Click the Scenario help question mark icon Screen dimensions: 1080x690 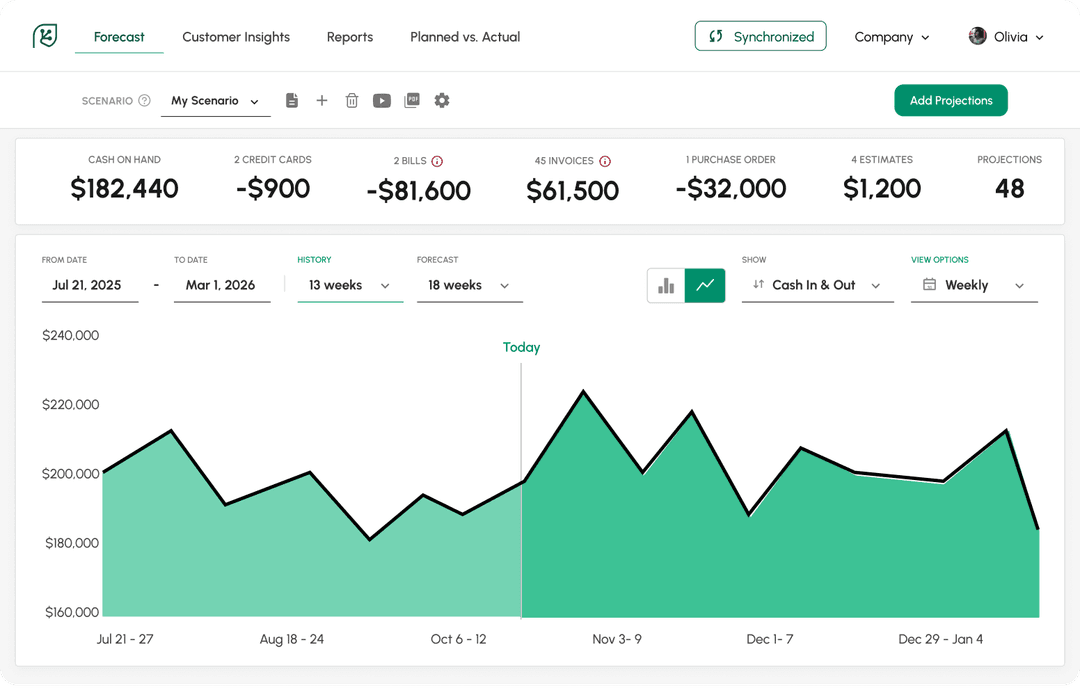(144, 101)
